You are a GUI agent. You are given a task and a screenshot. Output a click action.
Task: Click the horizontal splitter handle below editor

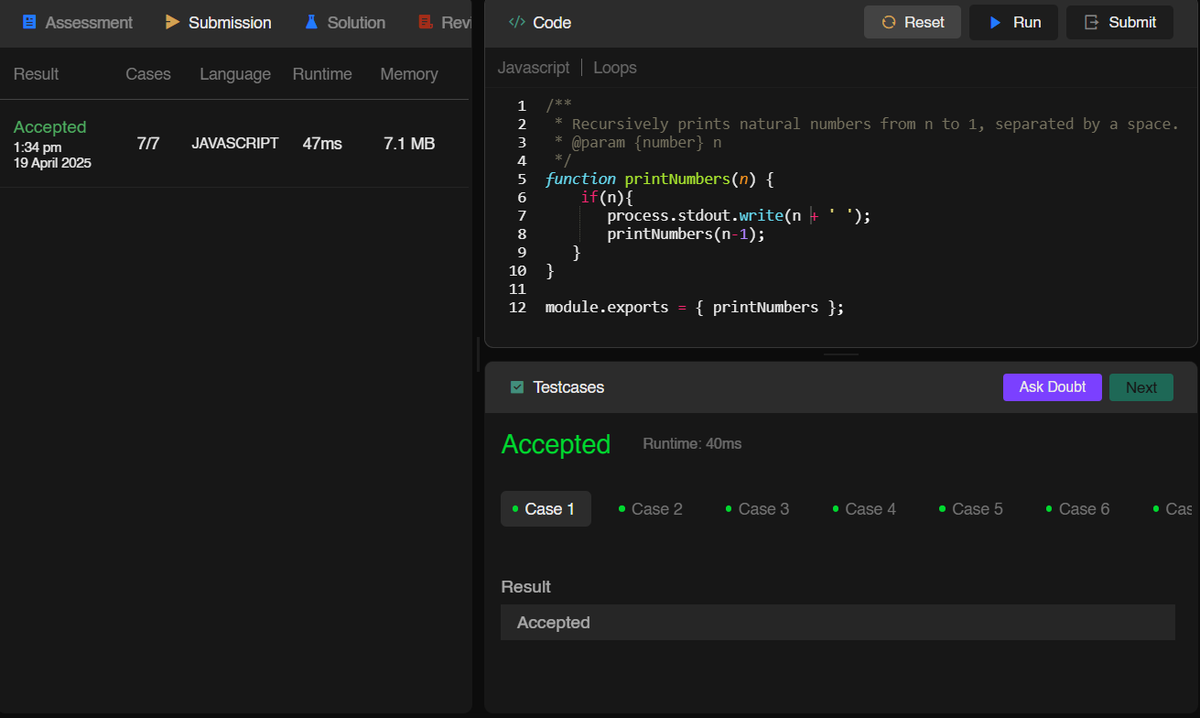tap(841, 354)
